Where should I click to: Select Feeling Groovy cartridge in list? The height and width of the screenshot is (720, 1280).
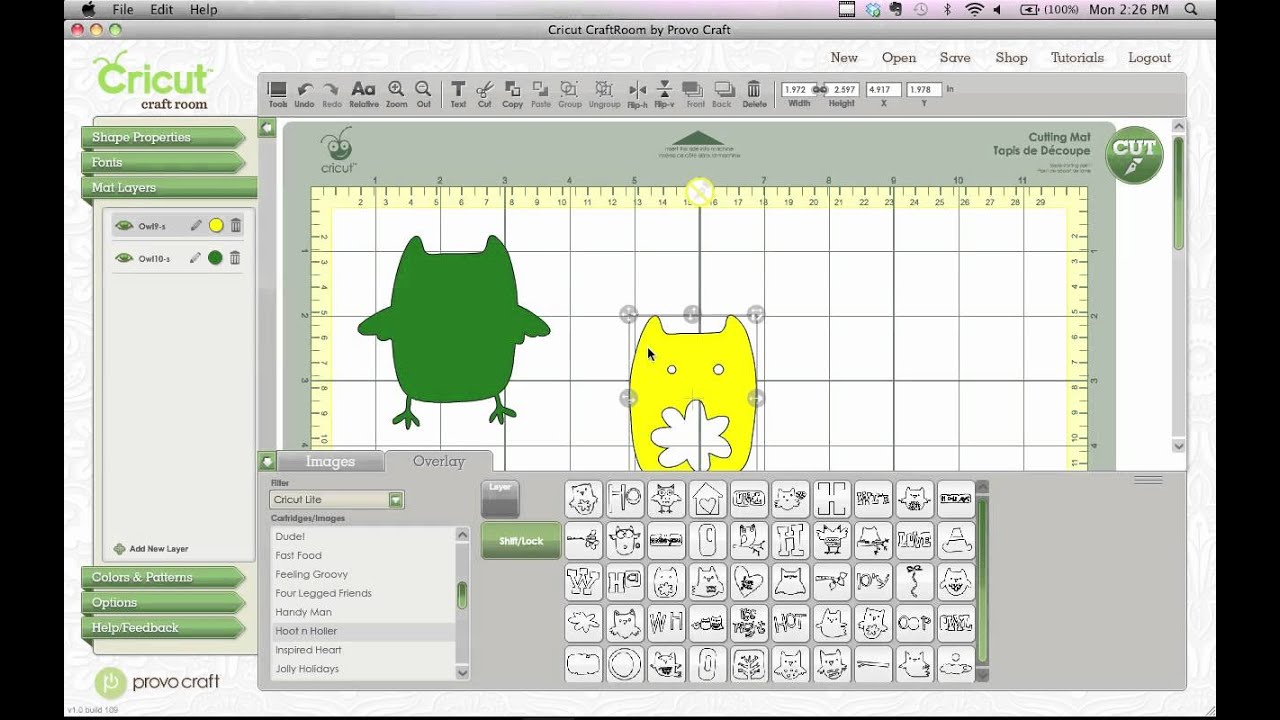click(363, 574)
